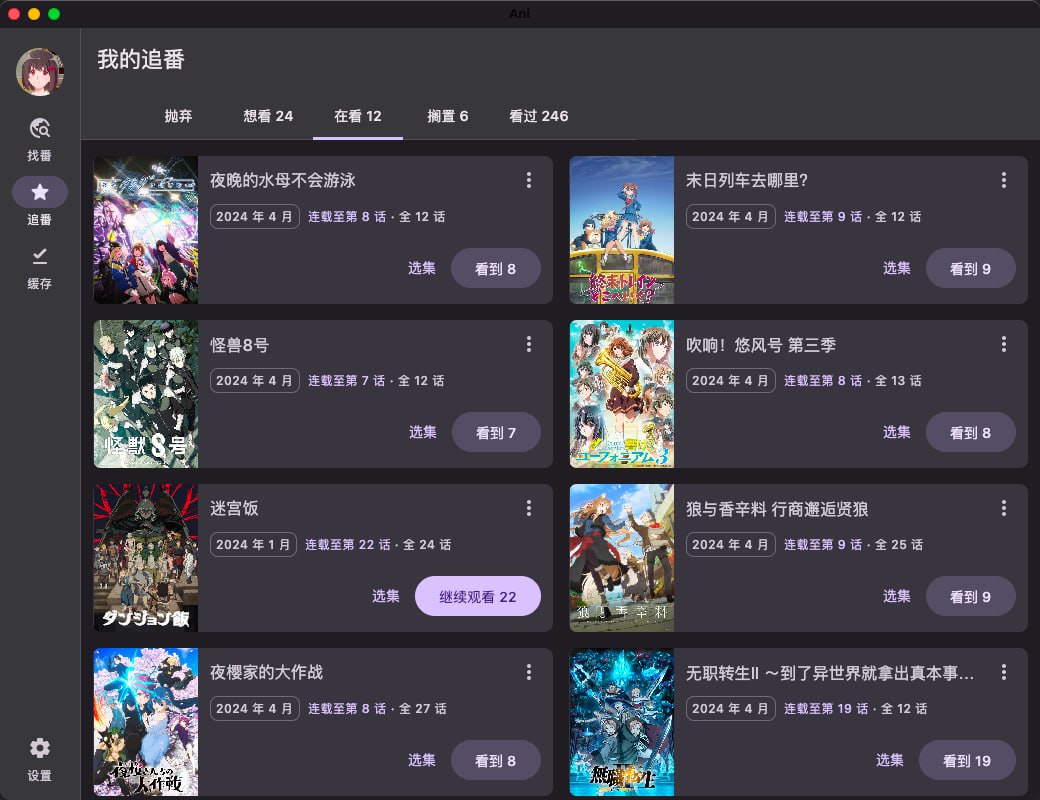Select the 追番 star icon in sidebar

pos(39,192)
